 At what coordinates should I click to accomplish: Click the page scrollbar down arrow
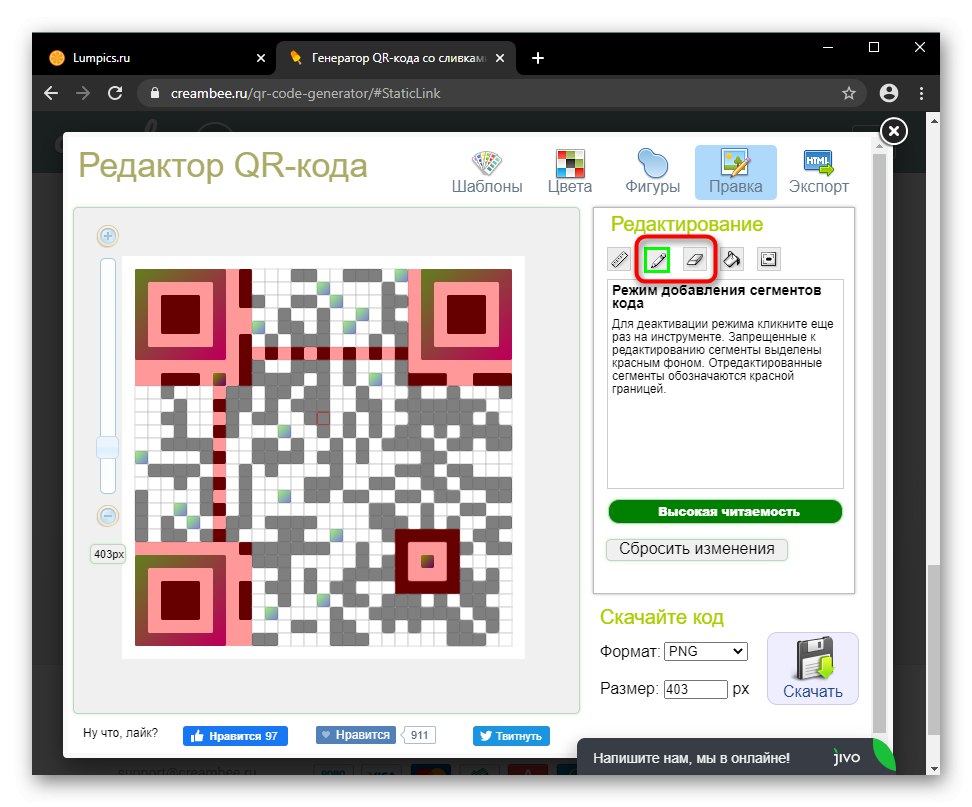[x=934, y=768]
